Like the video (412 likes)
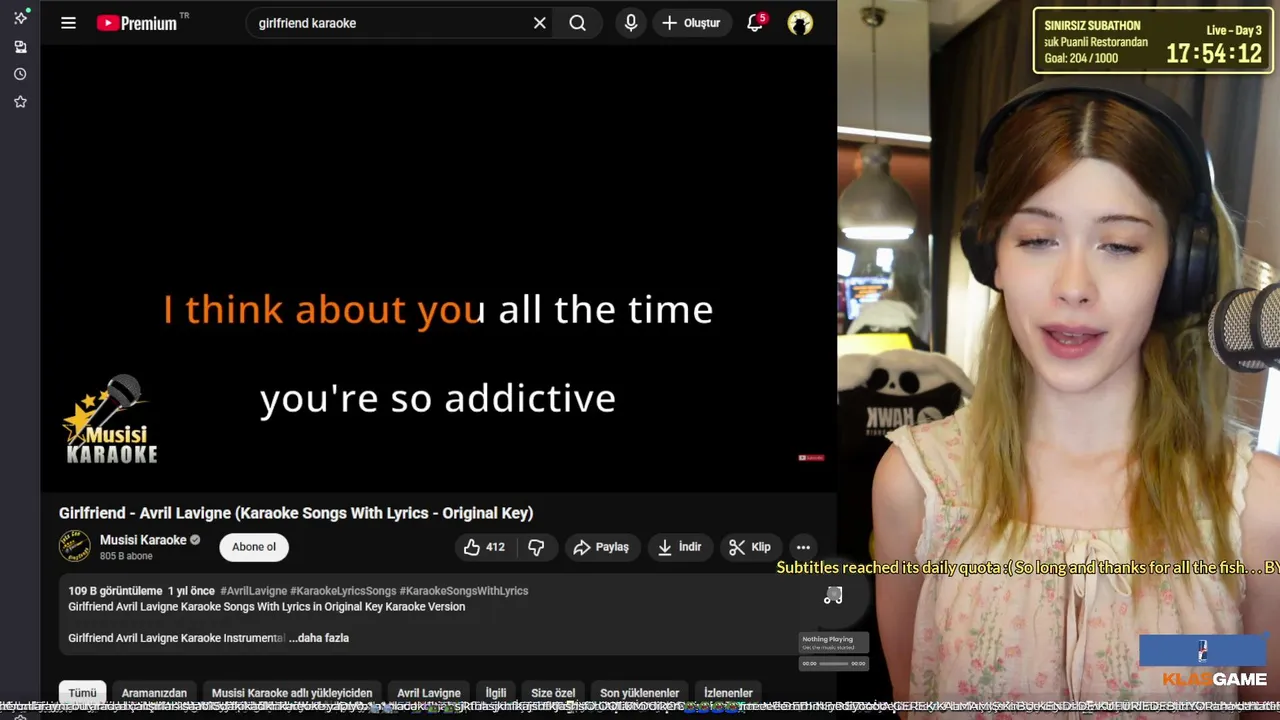 [485, 547]
